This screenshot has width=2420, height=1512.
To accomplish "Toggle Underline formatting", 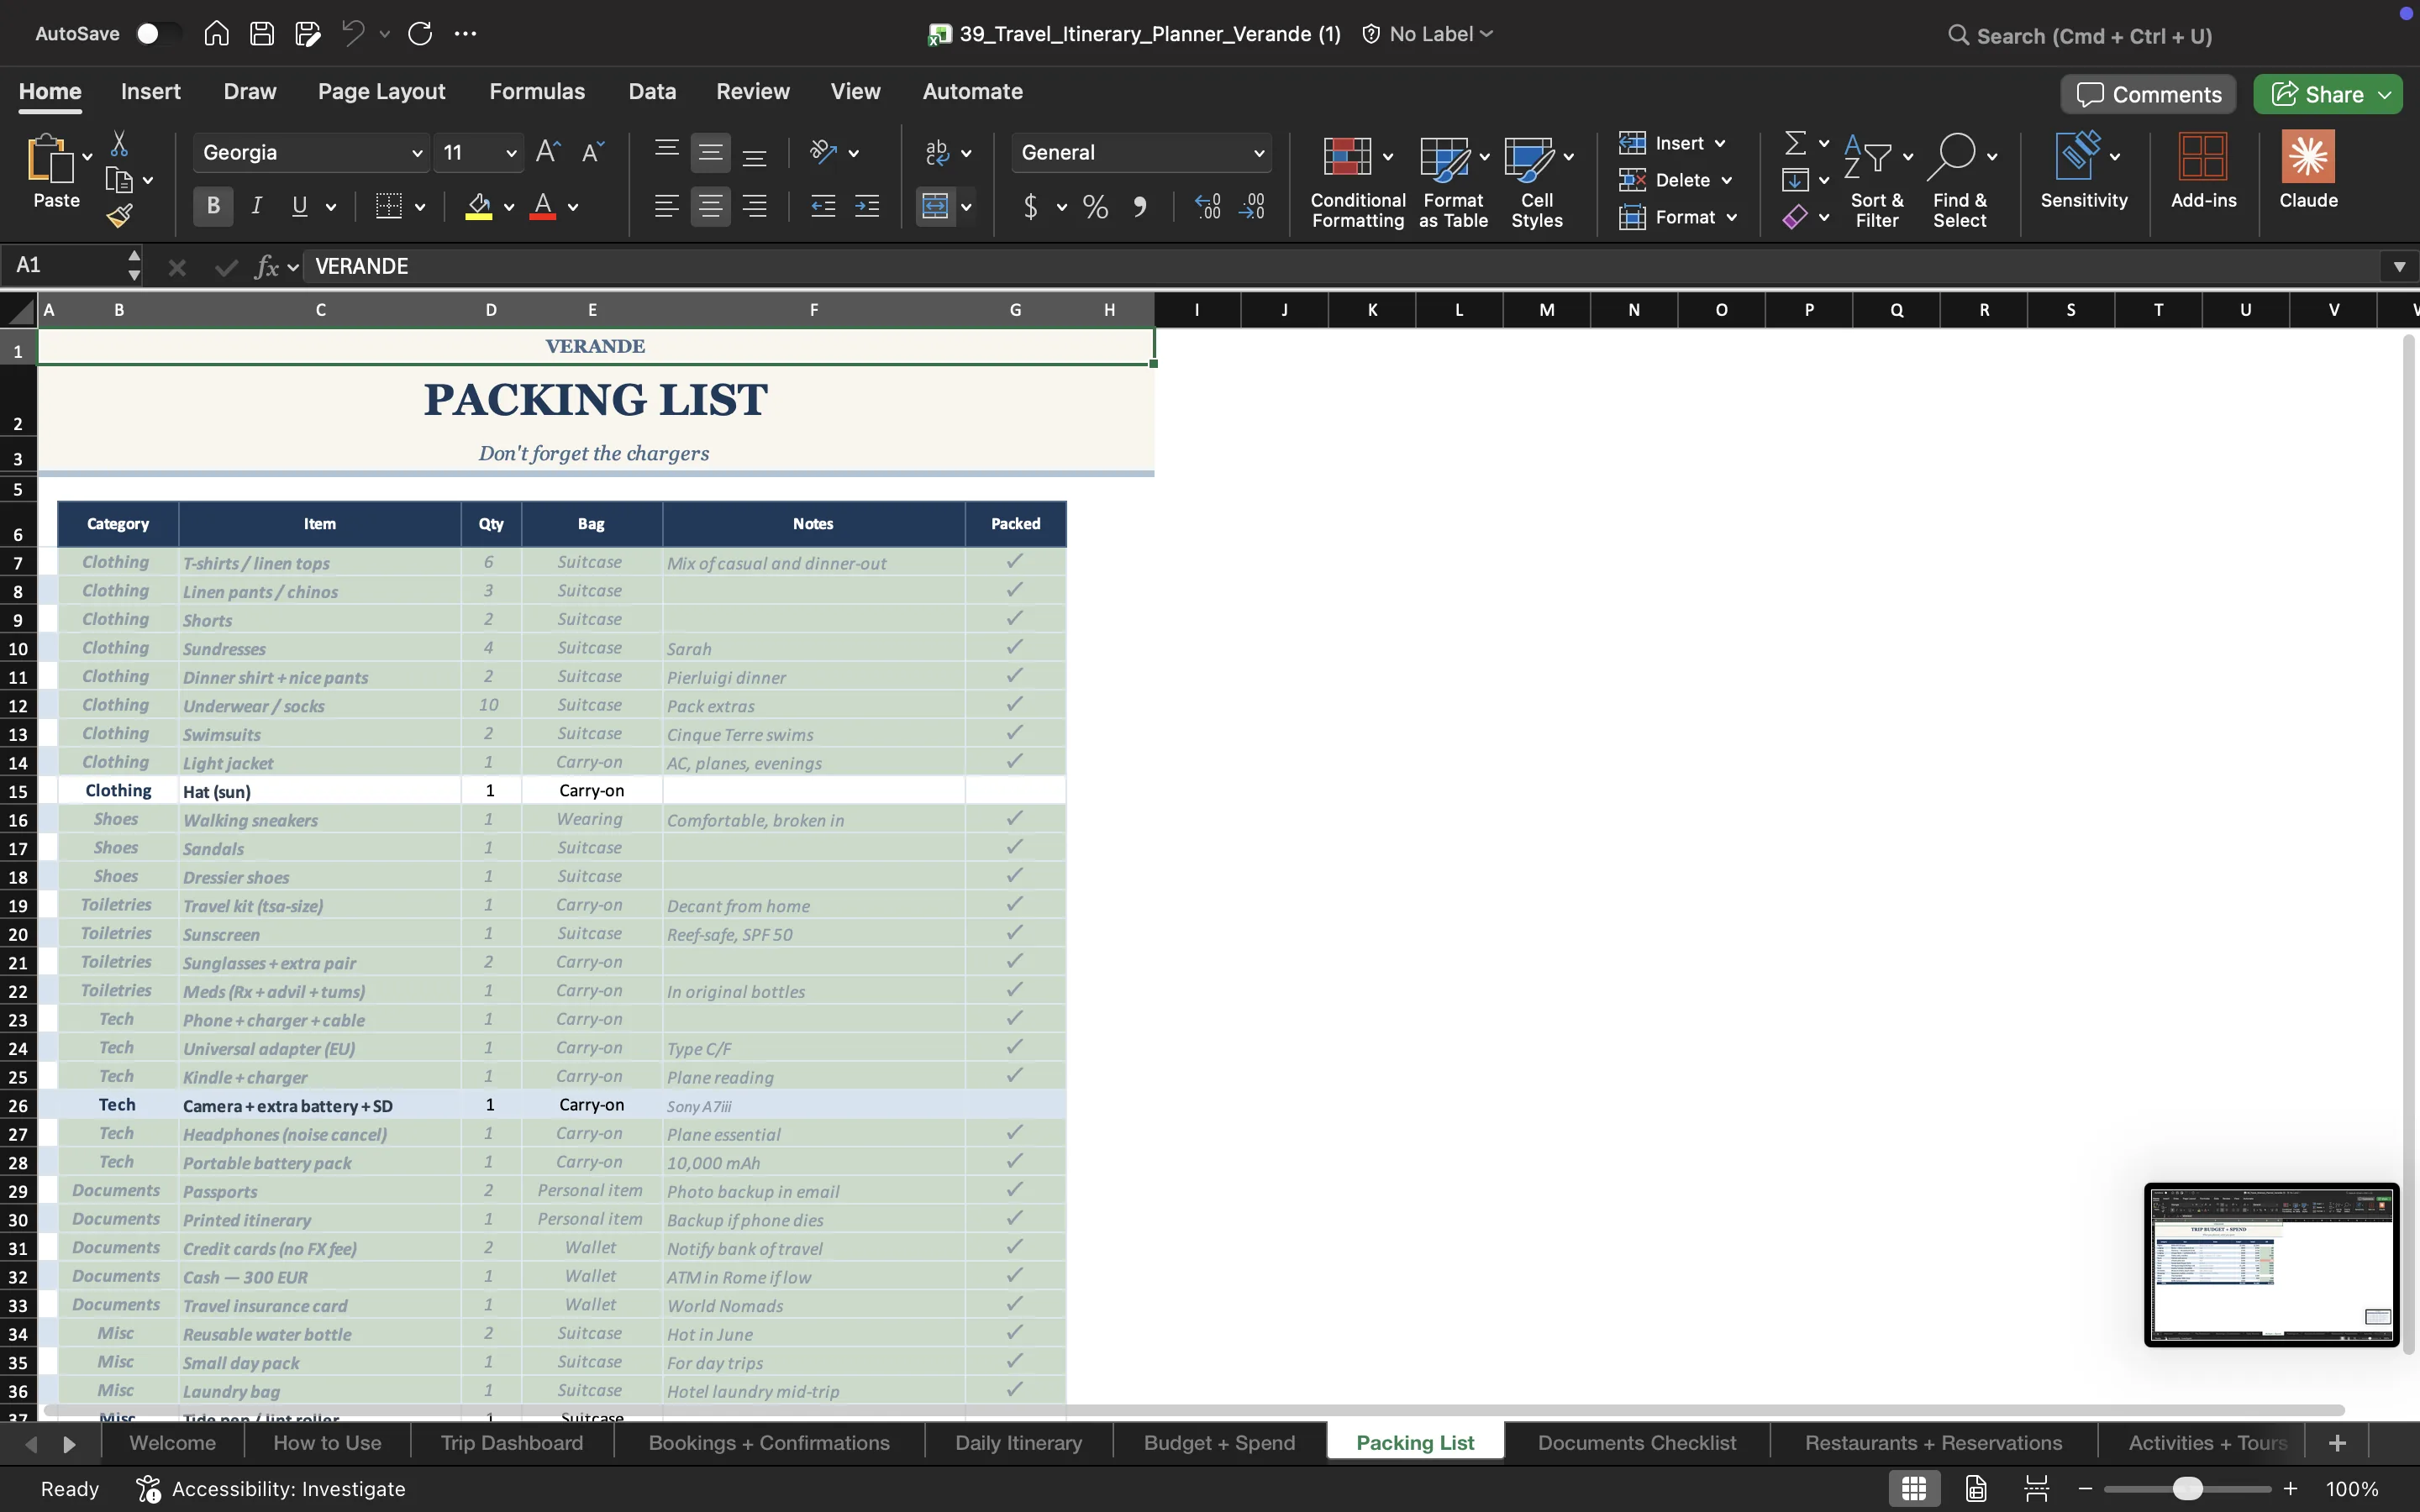I will tap(299, 207).
